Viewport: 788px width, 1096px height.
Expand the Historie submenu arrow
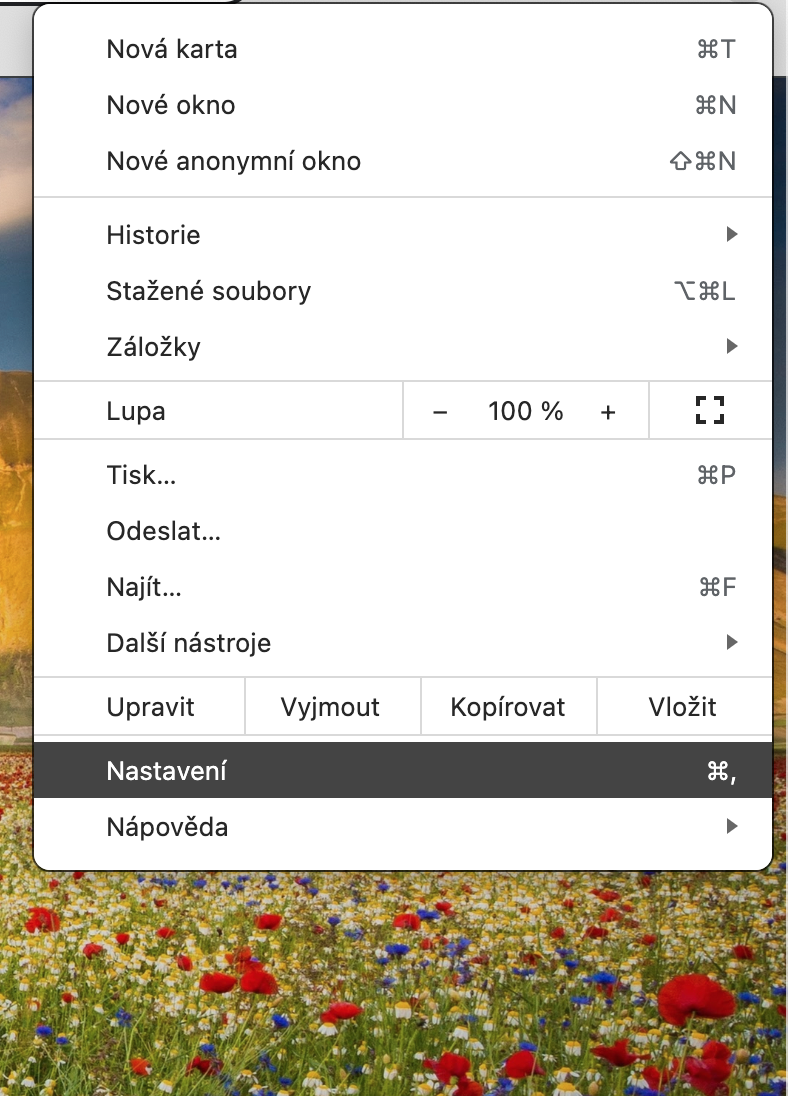tap(732, 235)
